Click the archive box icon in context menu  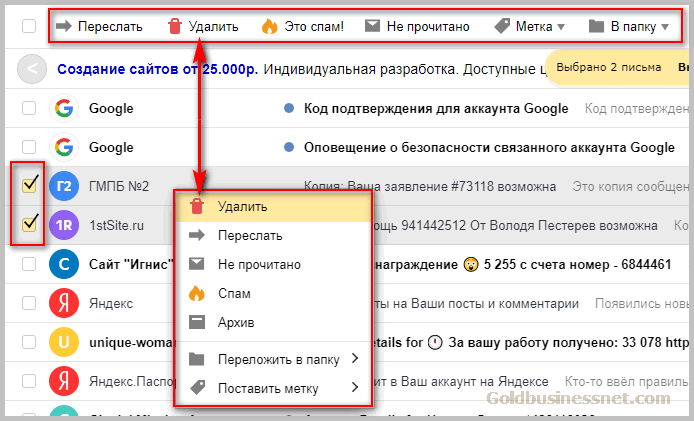[197, 322]
